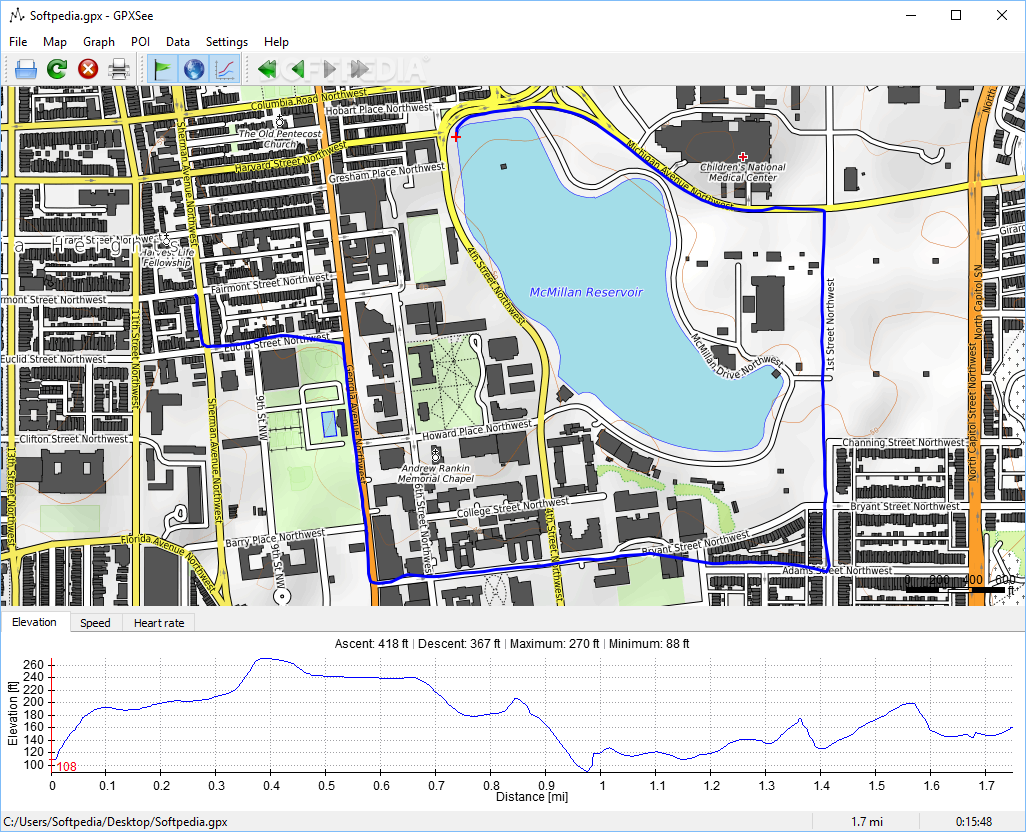
Task: Click the 0:15:48 time in status bar
Action: click(974, 822)
